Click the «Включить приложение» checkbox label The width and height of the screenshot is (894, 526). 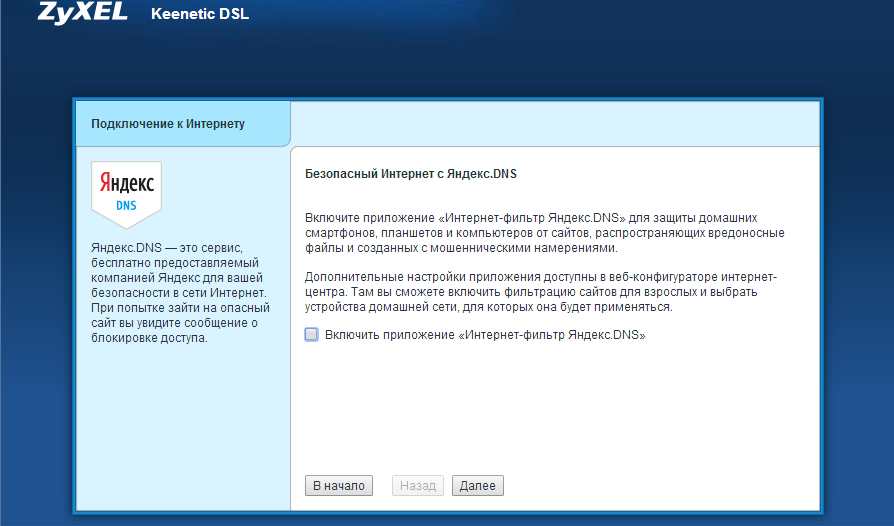pos(485,336)
